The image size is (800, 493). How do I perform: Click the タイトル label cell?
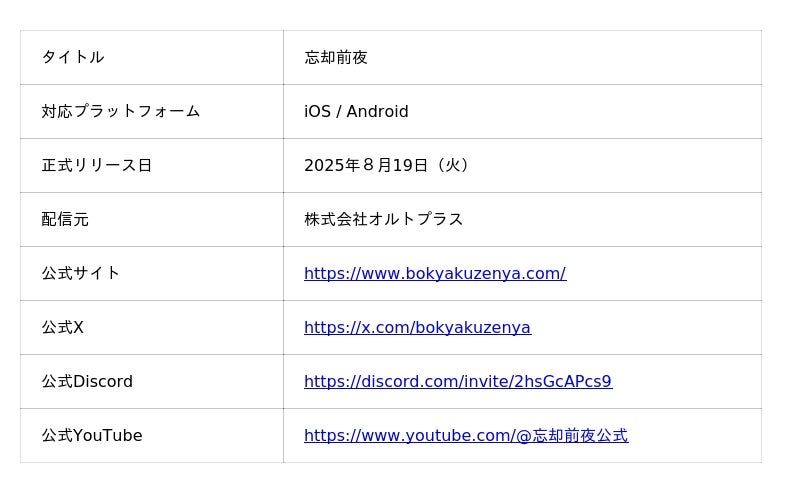(72, 57)
